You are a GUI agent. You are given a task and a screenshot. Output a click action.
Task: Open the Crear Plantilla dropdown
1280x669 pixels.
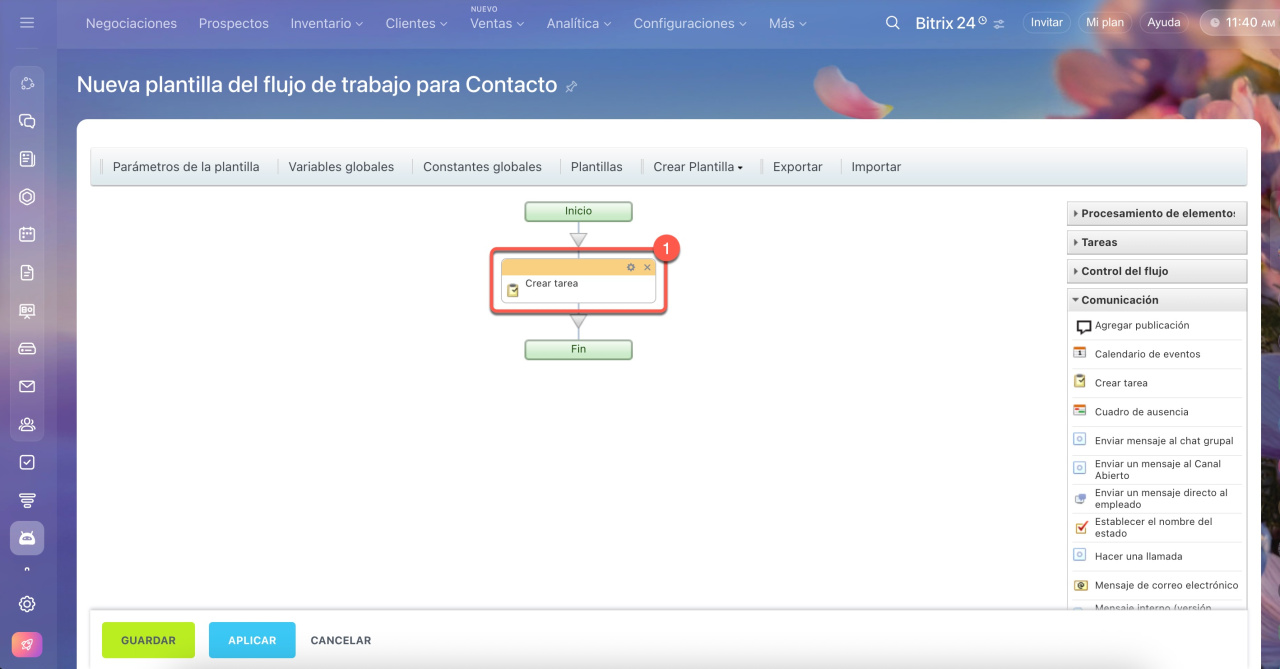[698, 167]
